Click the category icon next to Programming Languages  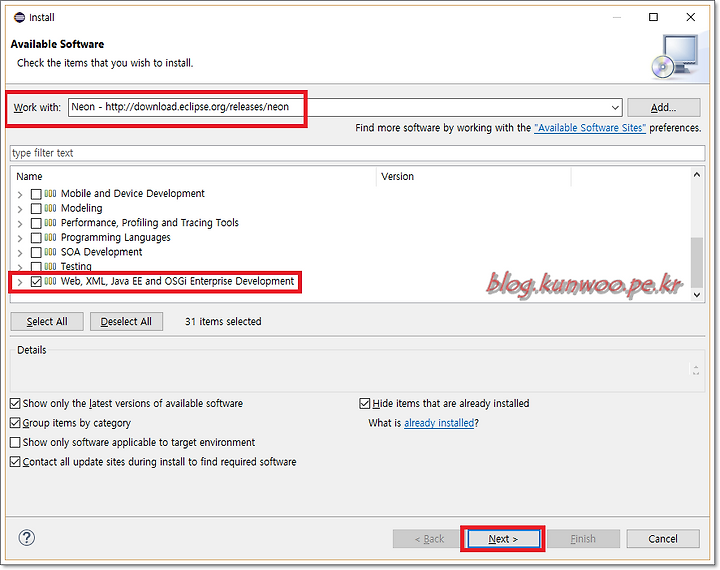[x=51, y=237]
